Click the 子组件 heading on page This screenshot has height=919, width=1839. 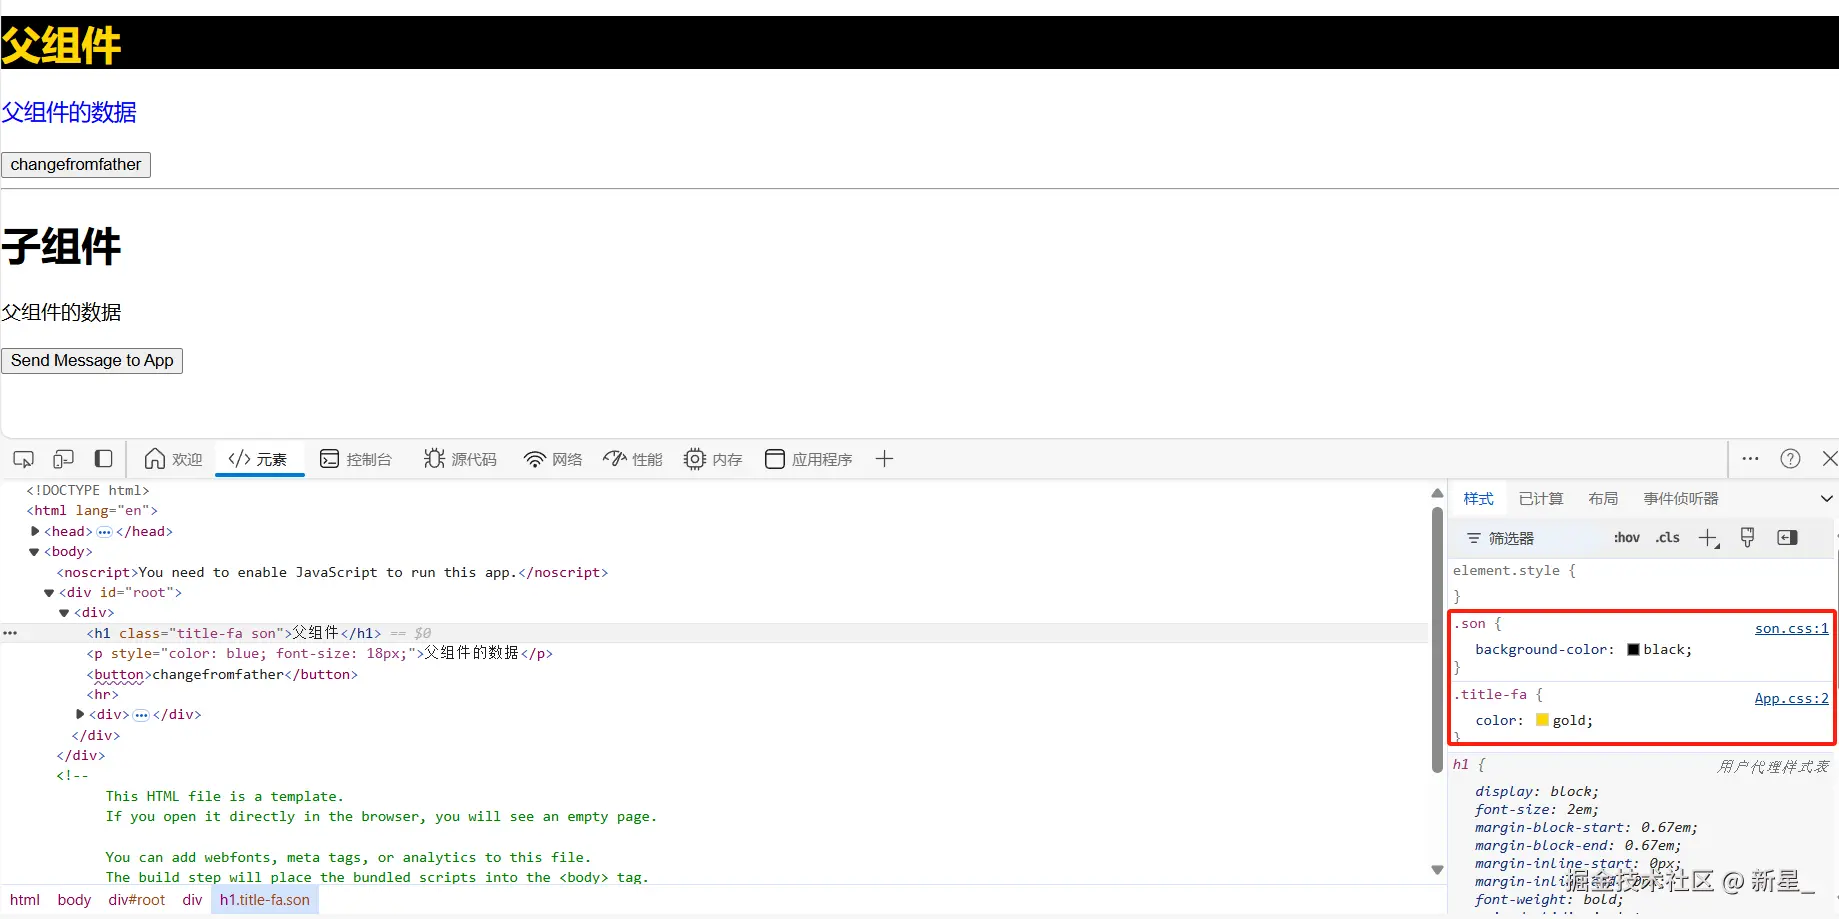pyautogui.click(x=61, y=246)
